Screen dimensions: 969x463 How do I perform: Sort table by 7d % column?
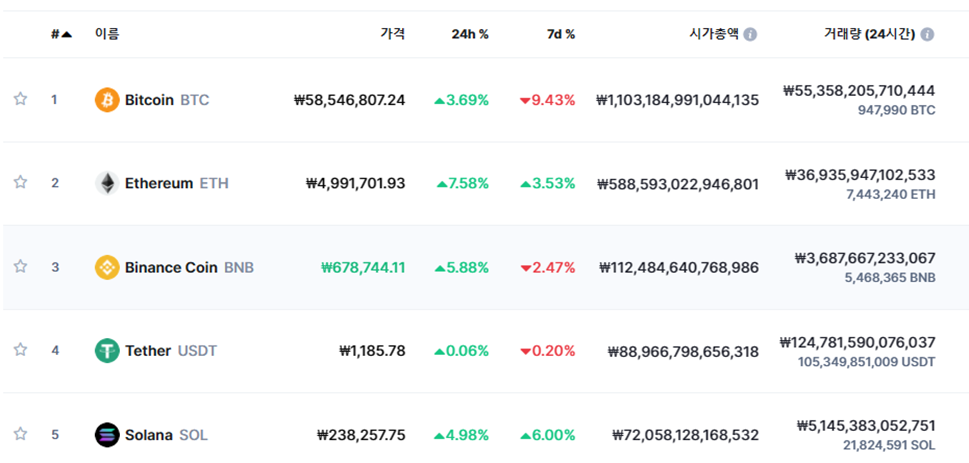[561, 35]
